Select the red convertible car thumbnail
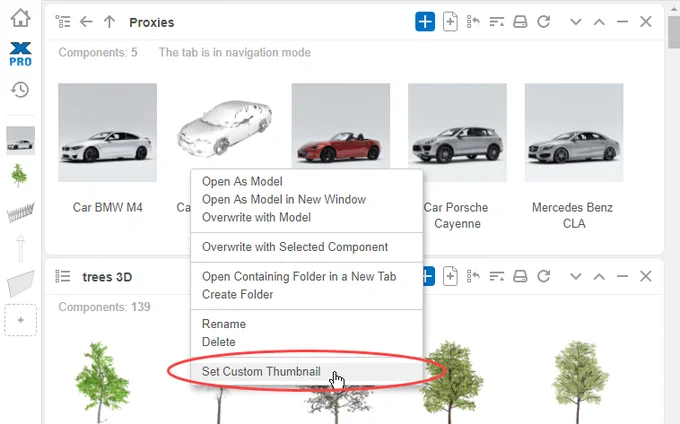Screen dimensions: 680x424 (x=341, y=126)
